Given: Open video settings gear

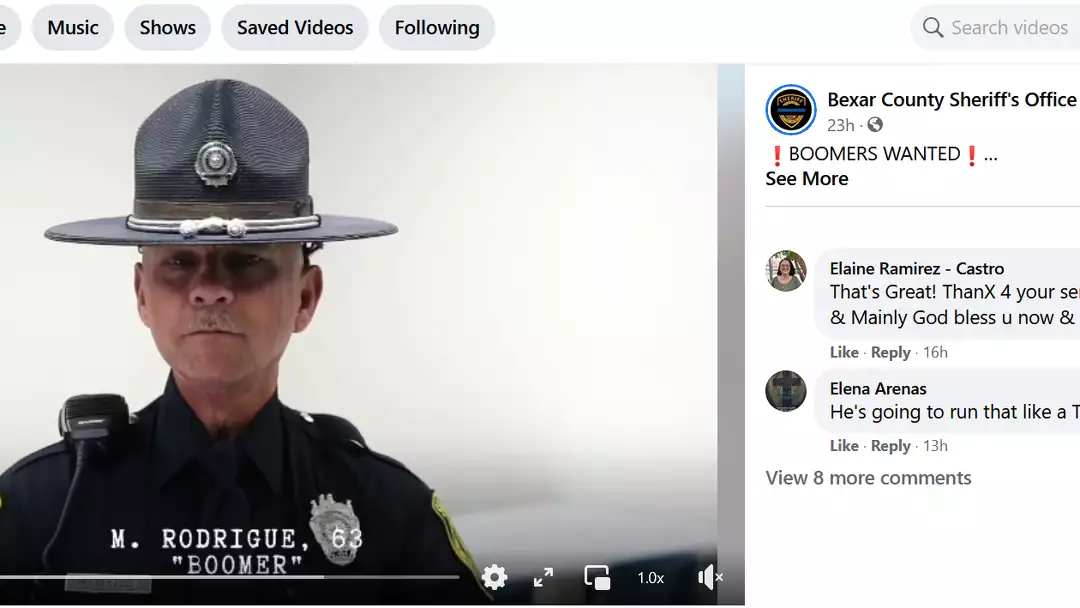Looking at the screenshot, I should tap(494, 577).
